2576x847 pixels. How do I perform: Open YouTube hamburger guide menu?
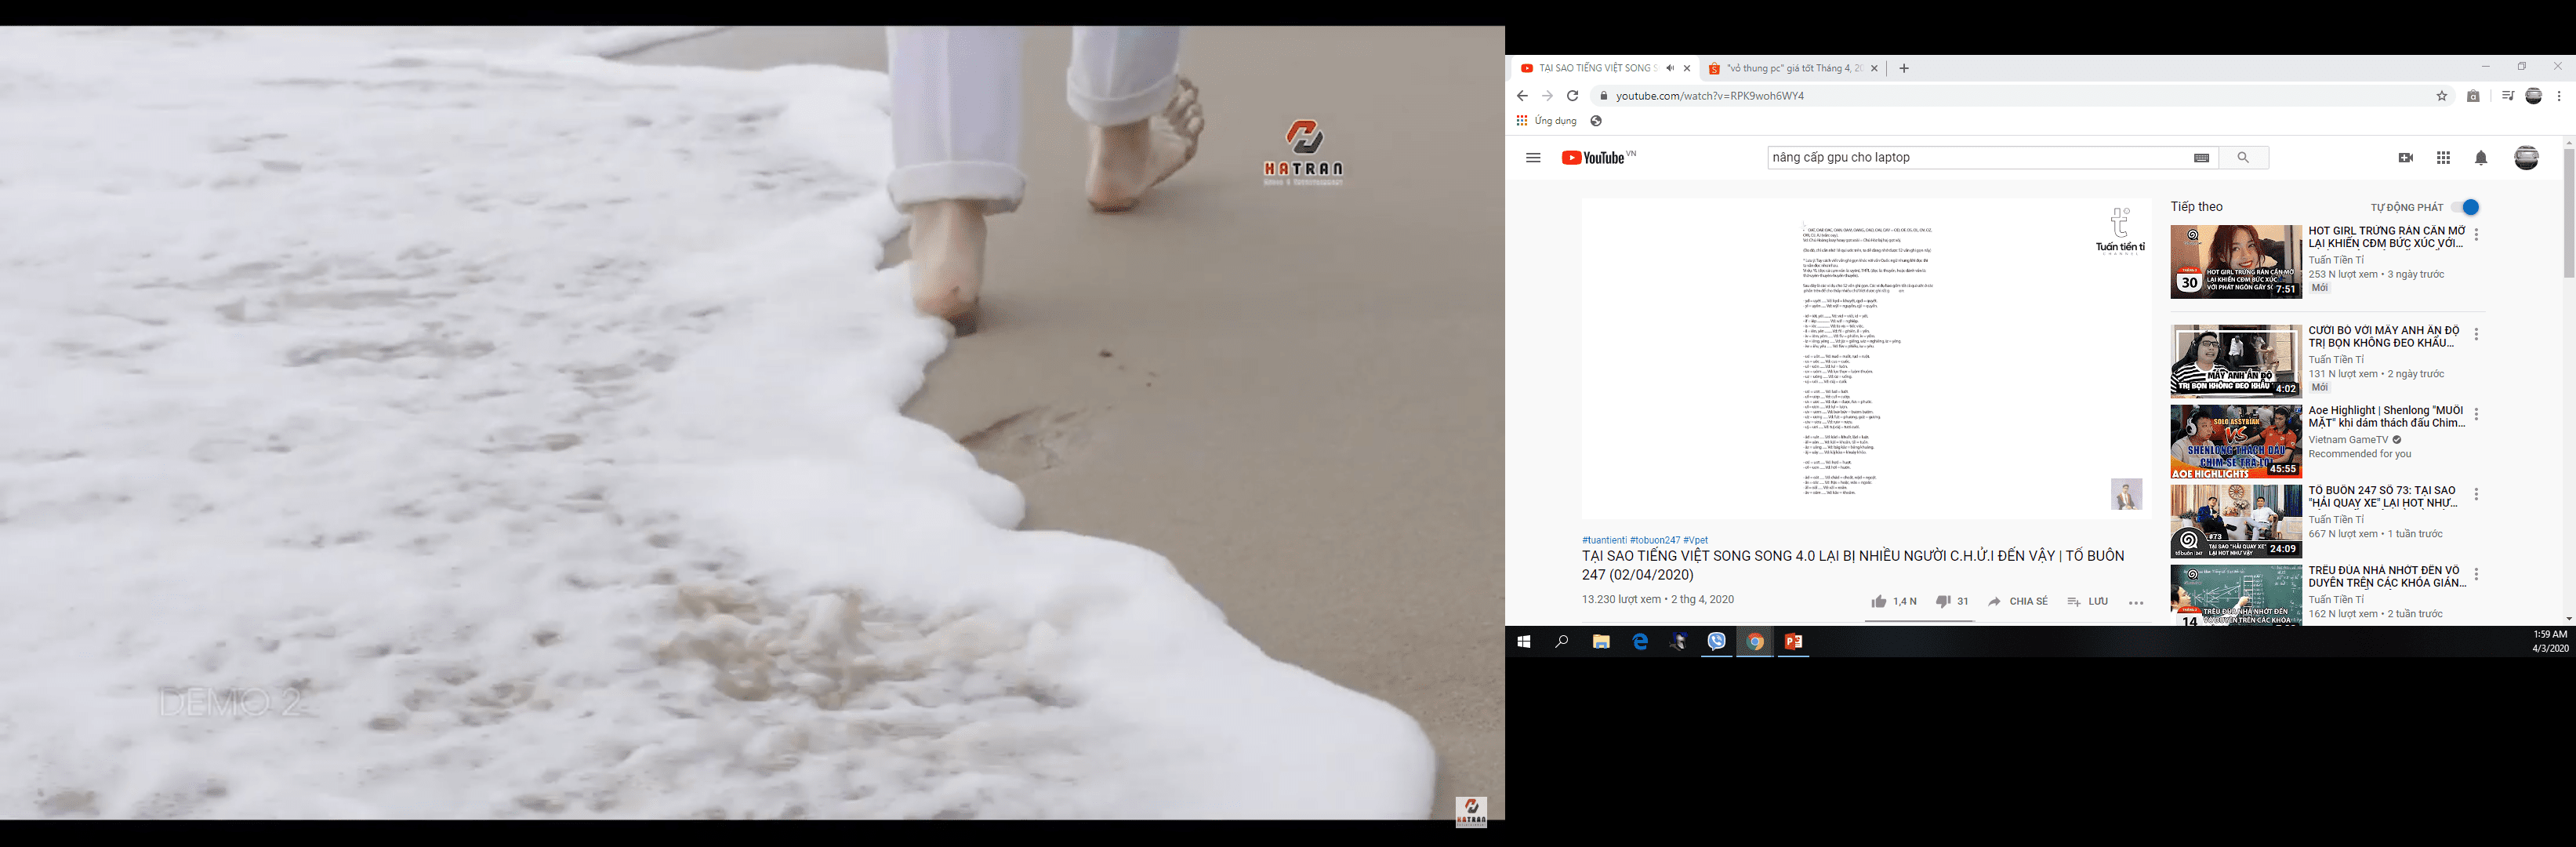tap(1533, 158)
